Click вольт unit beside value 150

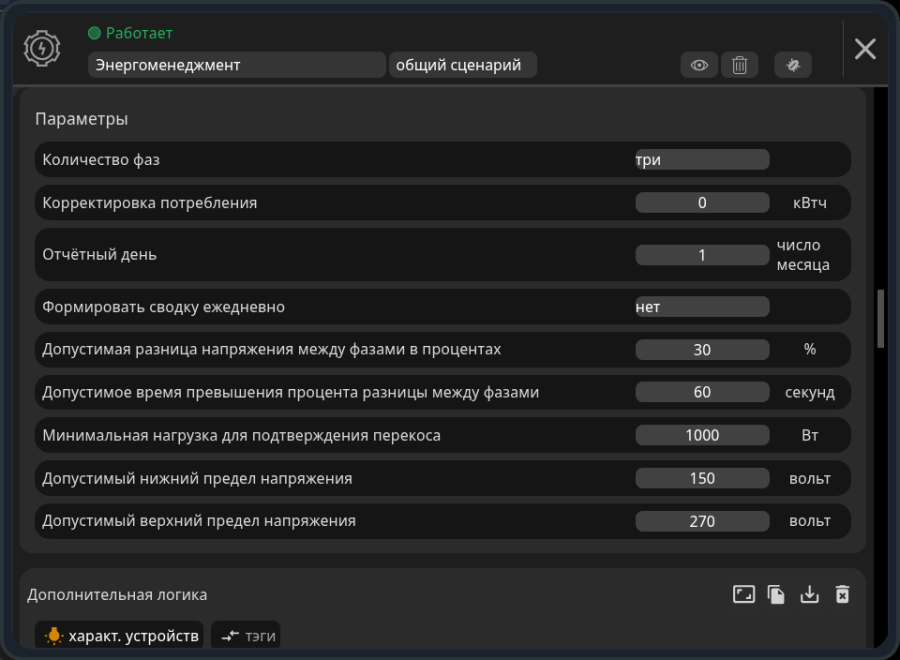[x=809, y=479]
